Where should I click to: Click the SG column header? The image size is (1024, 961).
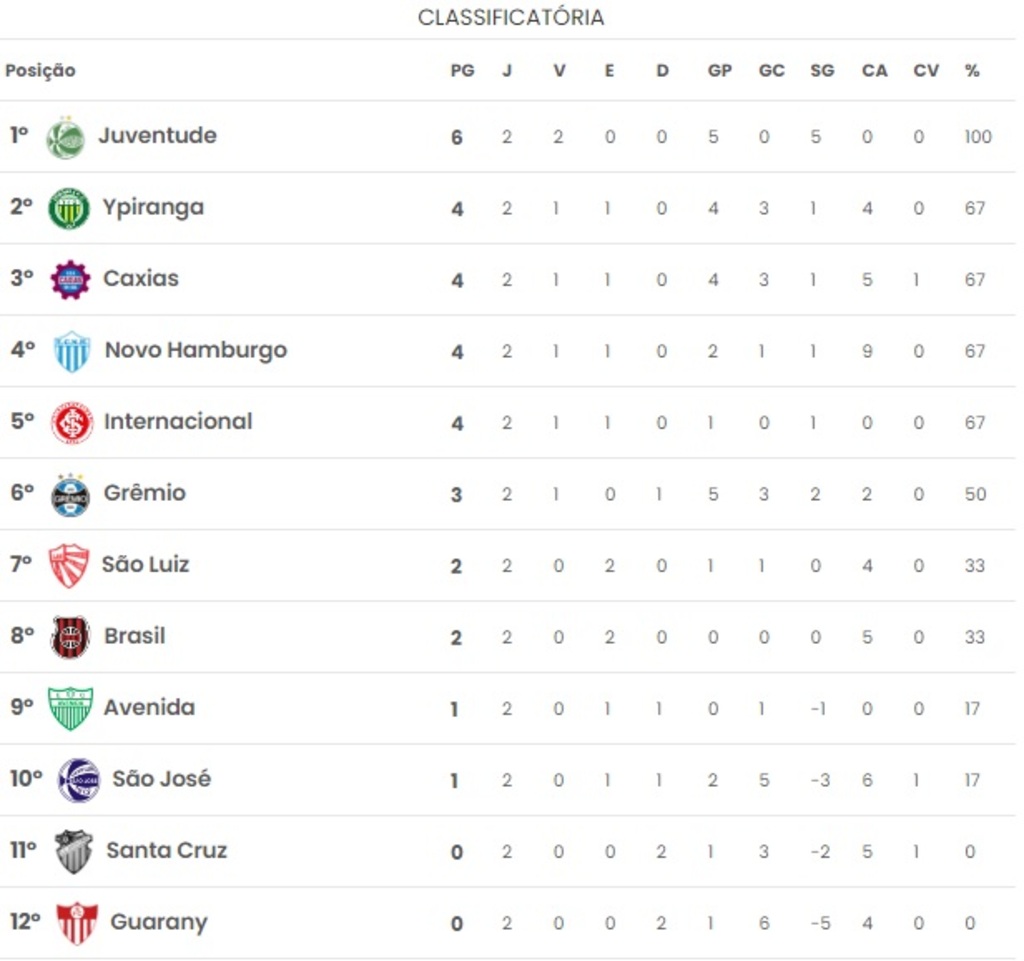point(822,71)
